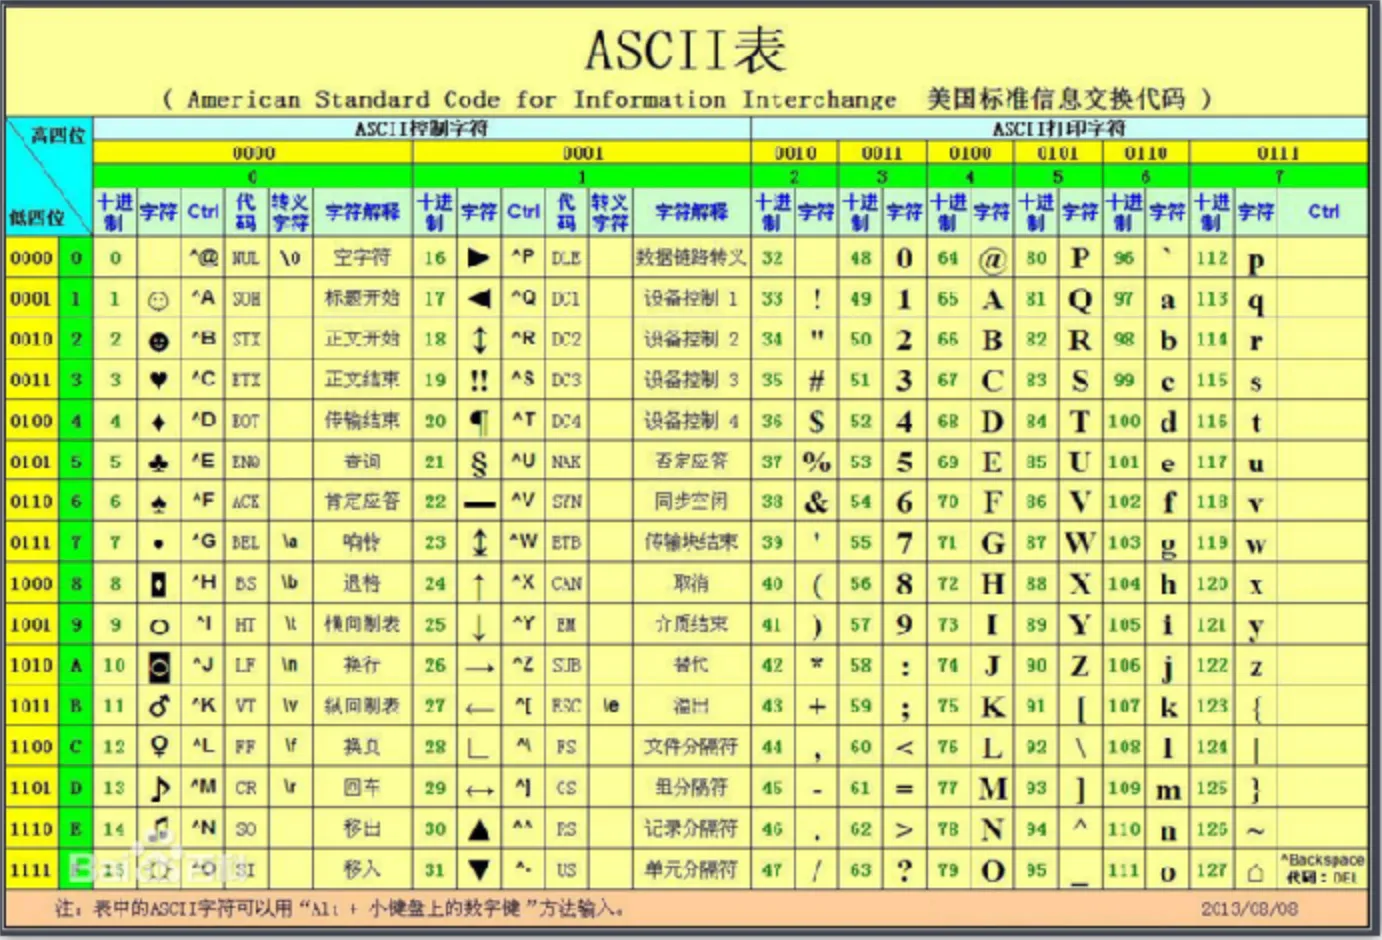The image size is (1382, 940).
Task: Select the male gender symbol
Action: click(x=158, y=707)
